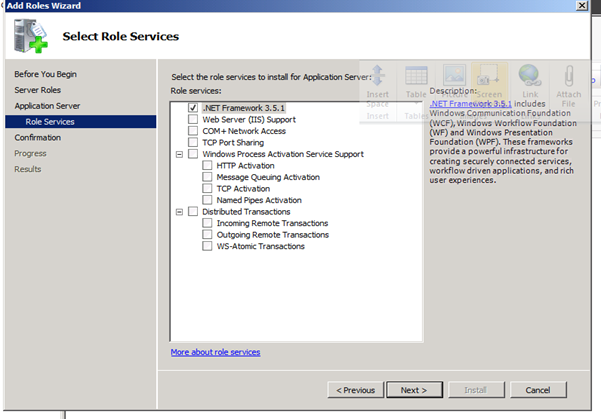
Task: Collapse the Distributed Transactions tree node
Action: (x=179, y=212)
